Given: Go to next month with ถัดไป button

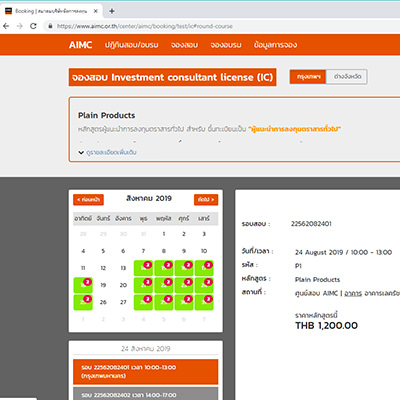Looking at the screenshot, I should [206, 200].
